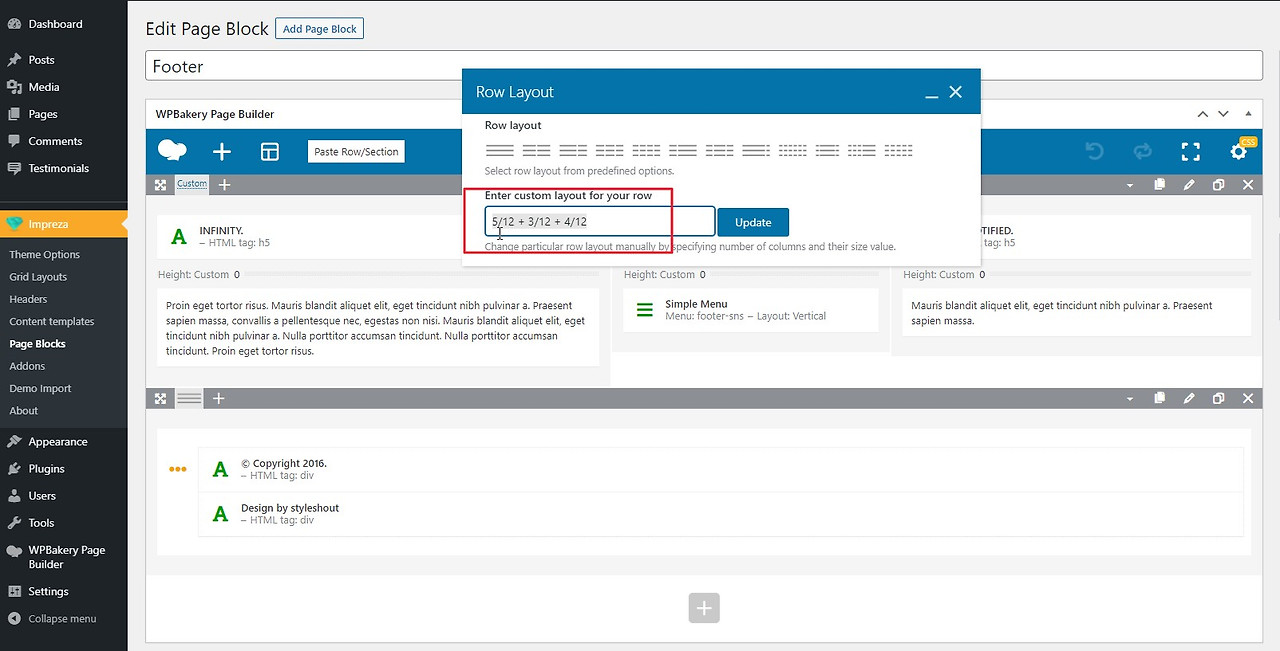
Task: Add a new element with the toolbar plus
Action: (x=222, y=152)
